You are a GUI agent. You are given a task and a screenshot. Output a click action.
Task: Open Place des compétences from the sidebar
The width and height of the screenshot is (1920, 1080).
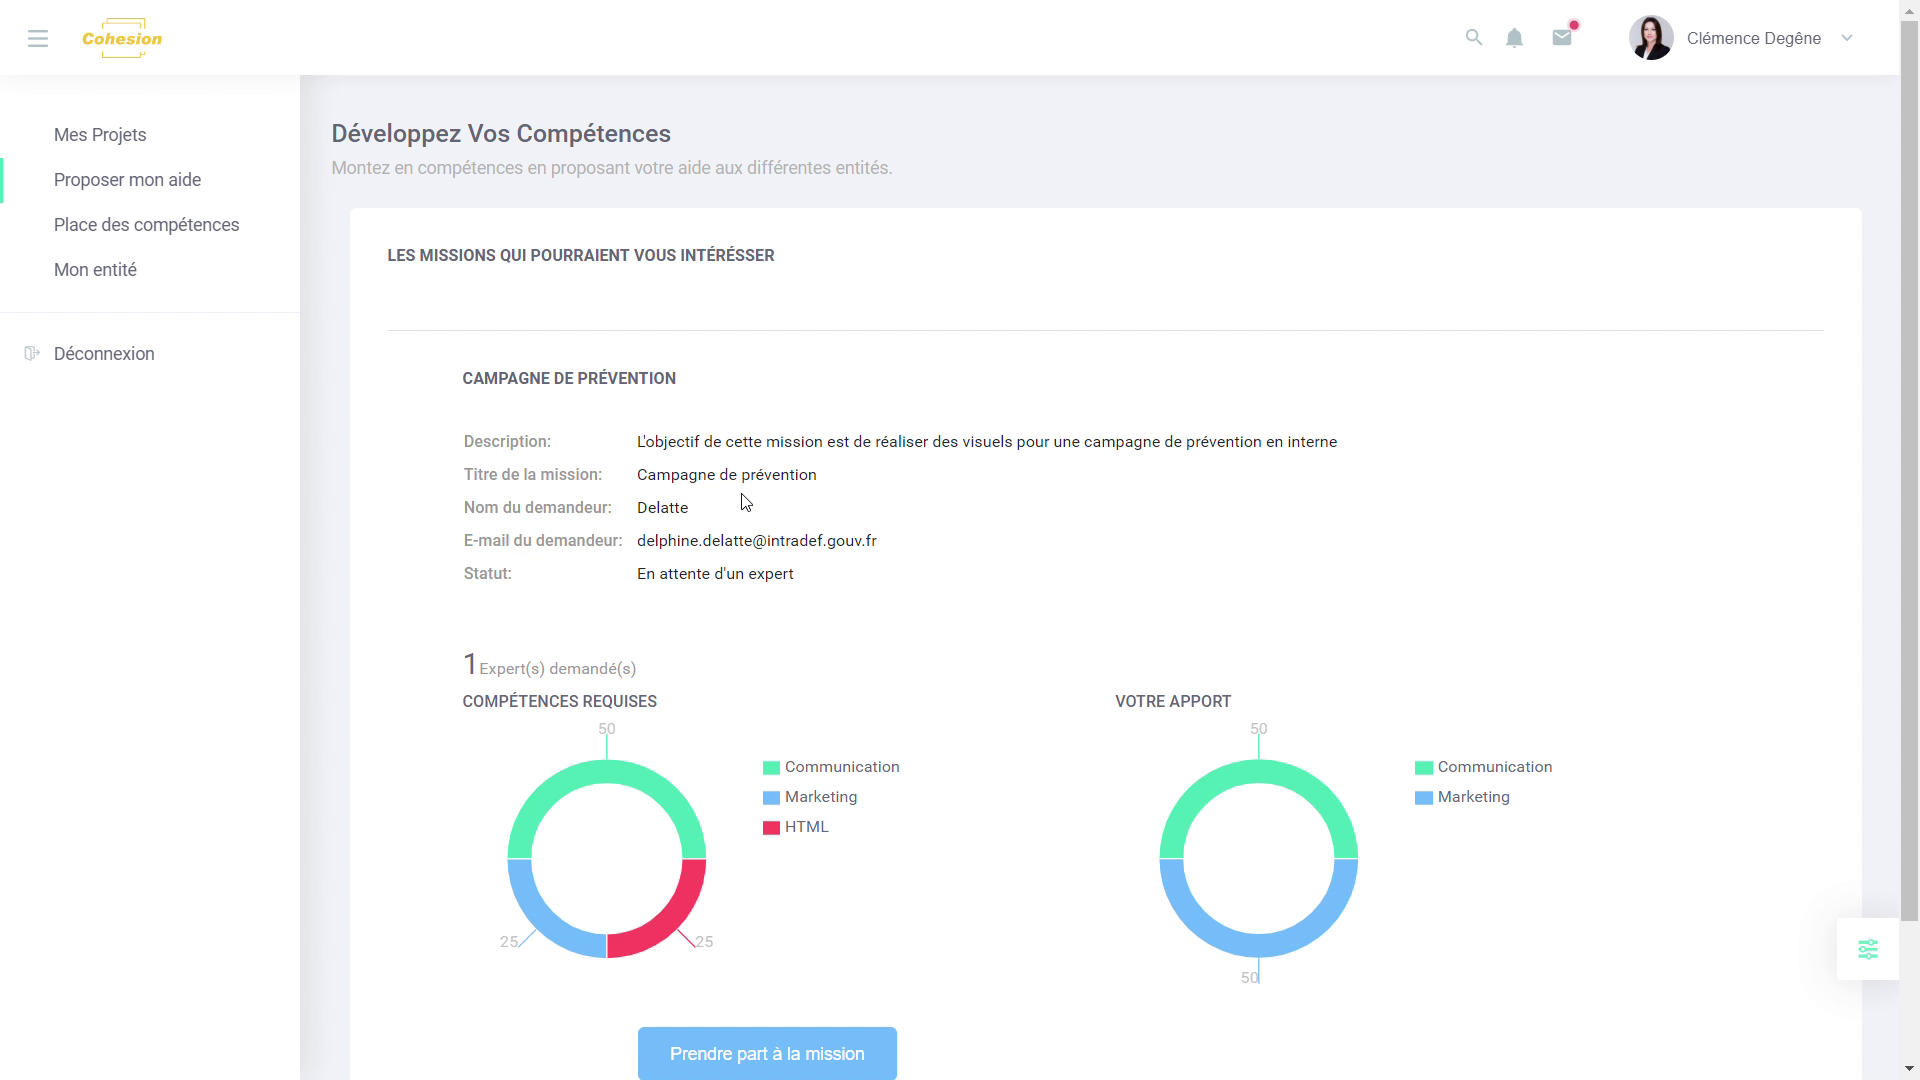(x=146, y=225)
